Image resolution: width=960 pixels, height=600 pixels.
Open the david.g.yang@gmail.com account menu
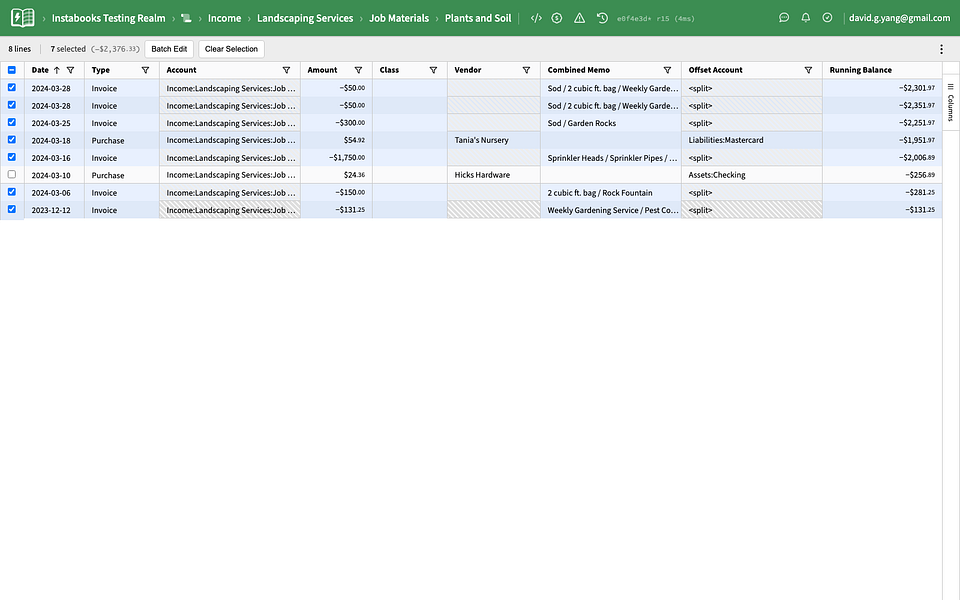click(899, 18)
